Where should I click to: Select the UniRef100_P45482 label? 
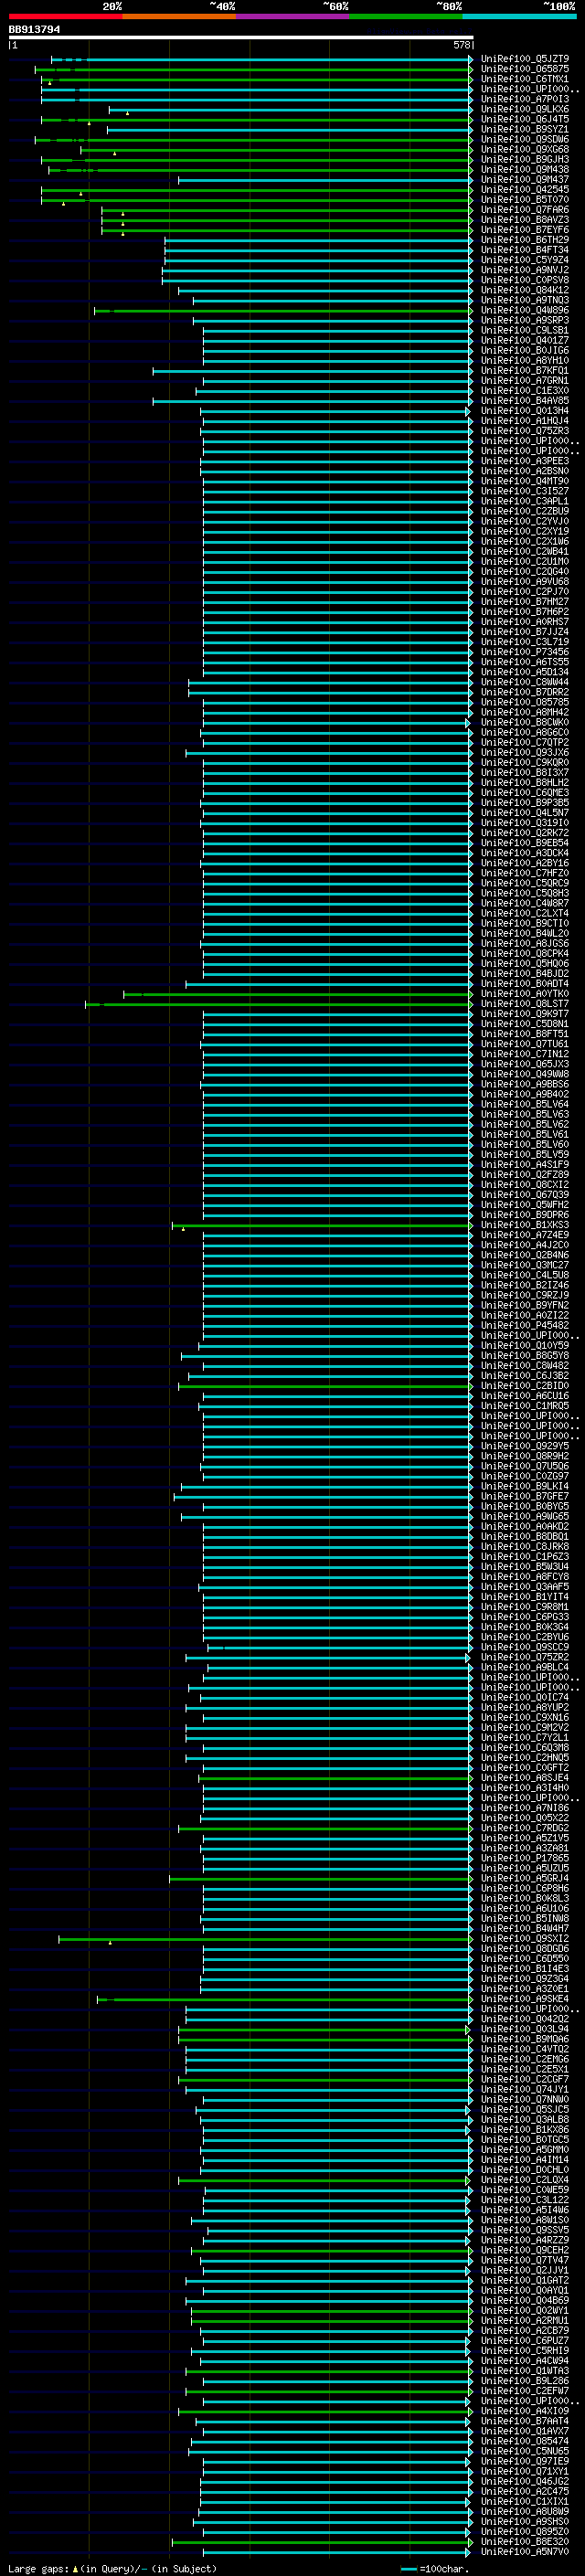[524, 1325]
